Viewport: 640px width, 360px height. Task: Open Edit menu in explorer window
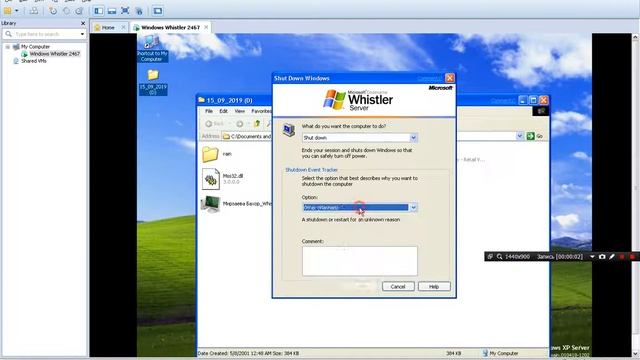tap(223, 111)
